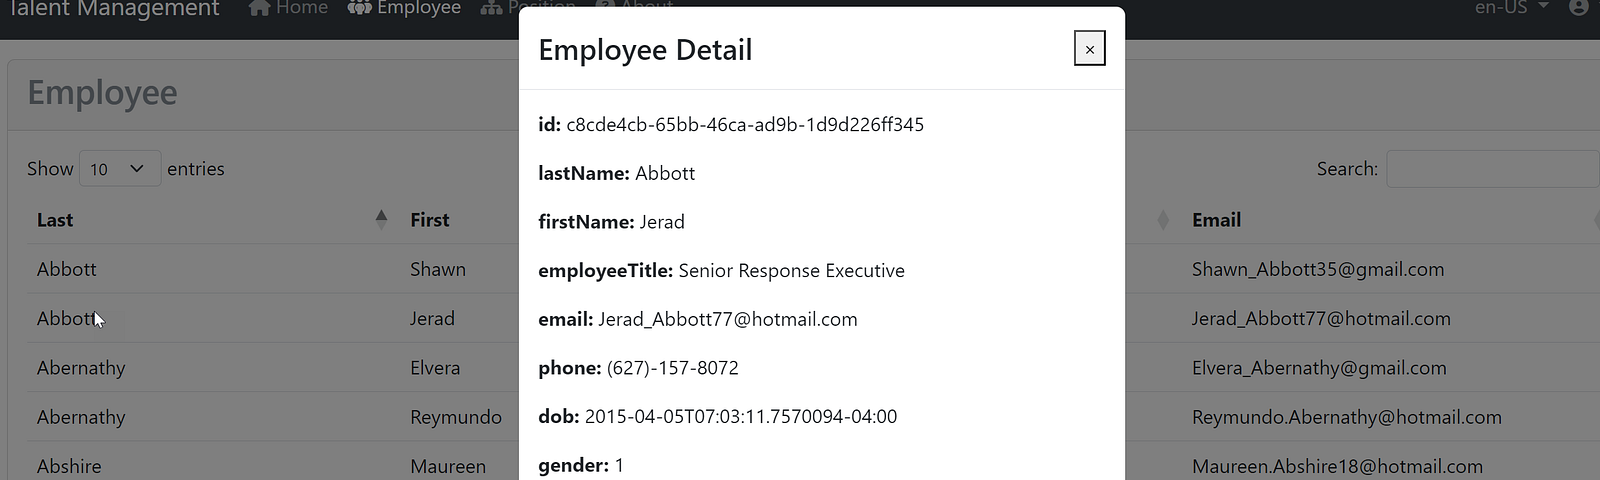1600x480 pixels.
Task: Sort by Last column arrow icon
Action: (x=381, y=220)
